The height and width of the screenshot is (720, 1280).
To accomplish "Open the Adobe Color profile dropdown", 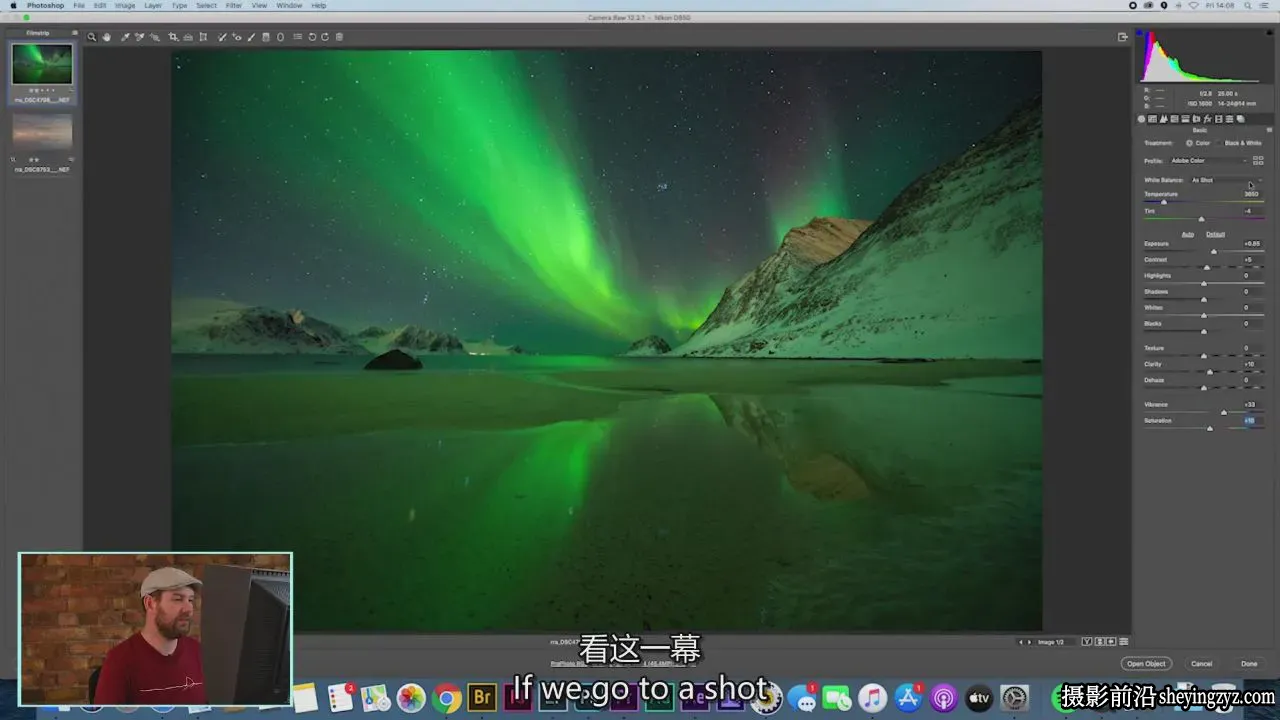I will (1210, 160).
